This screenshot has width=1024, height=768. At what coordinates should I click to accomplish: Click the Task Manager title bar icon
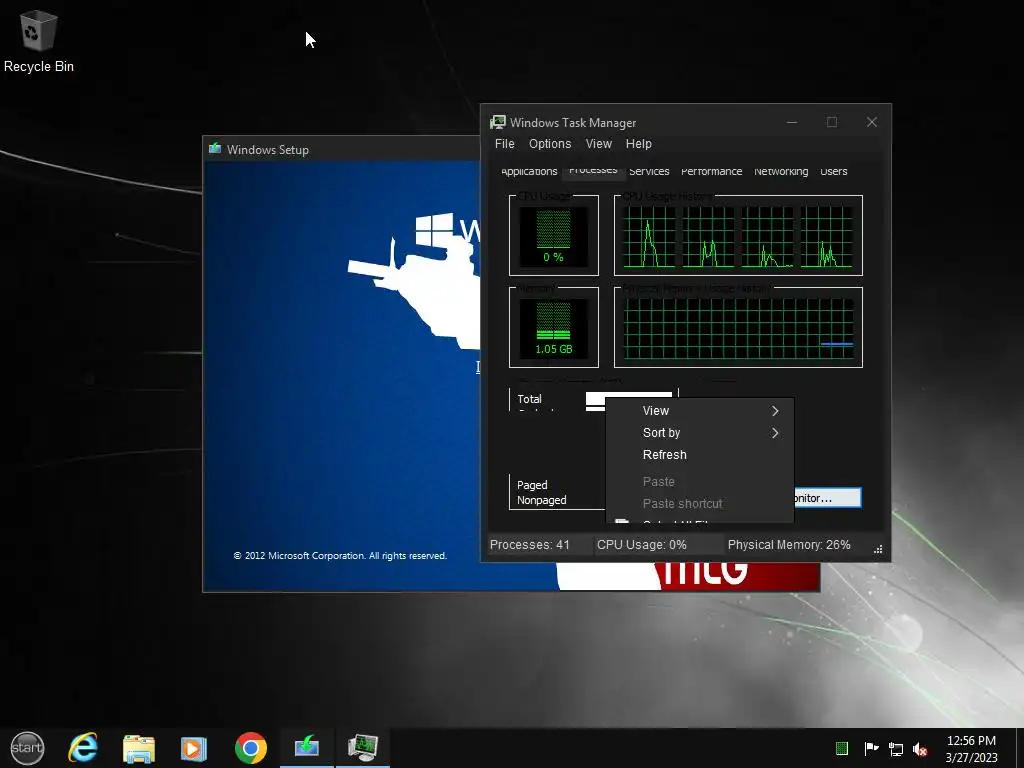498,122
